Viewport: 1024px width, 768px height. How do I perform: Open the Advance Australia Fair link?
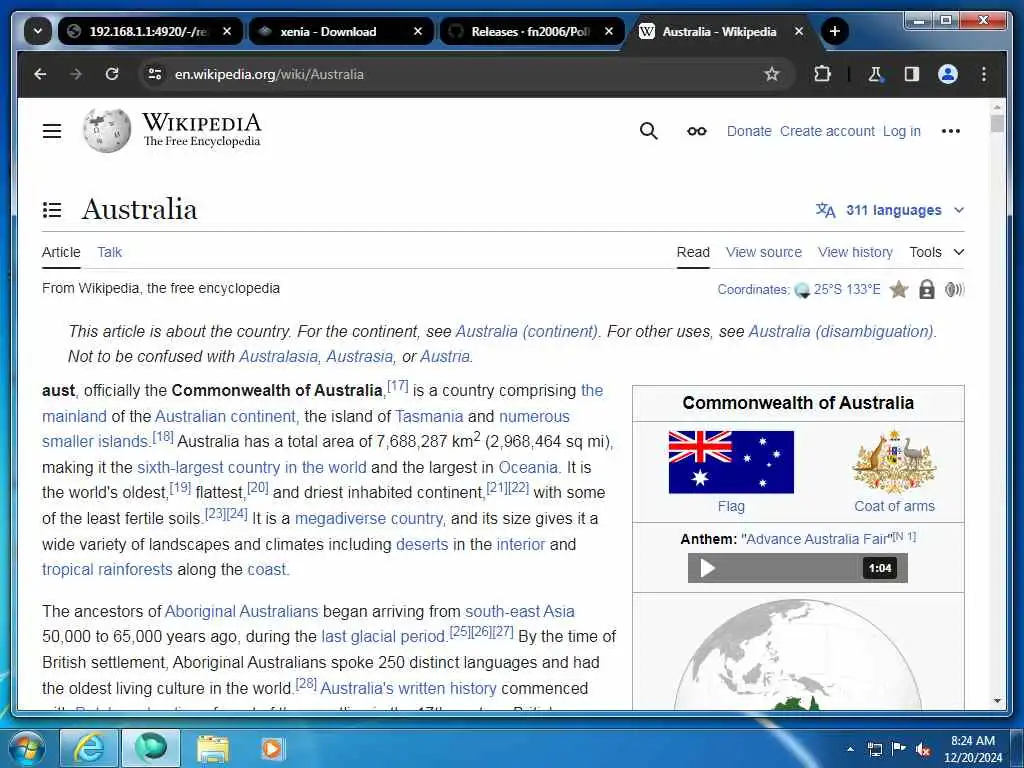click(x=817, y=539)
